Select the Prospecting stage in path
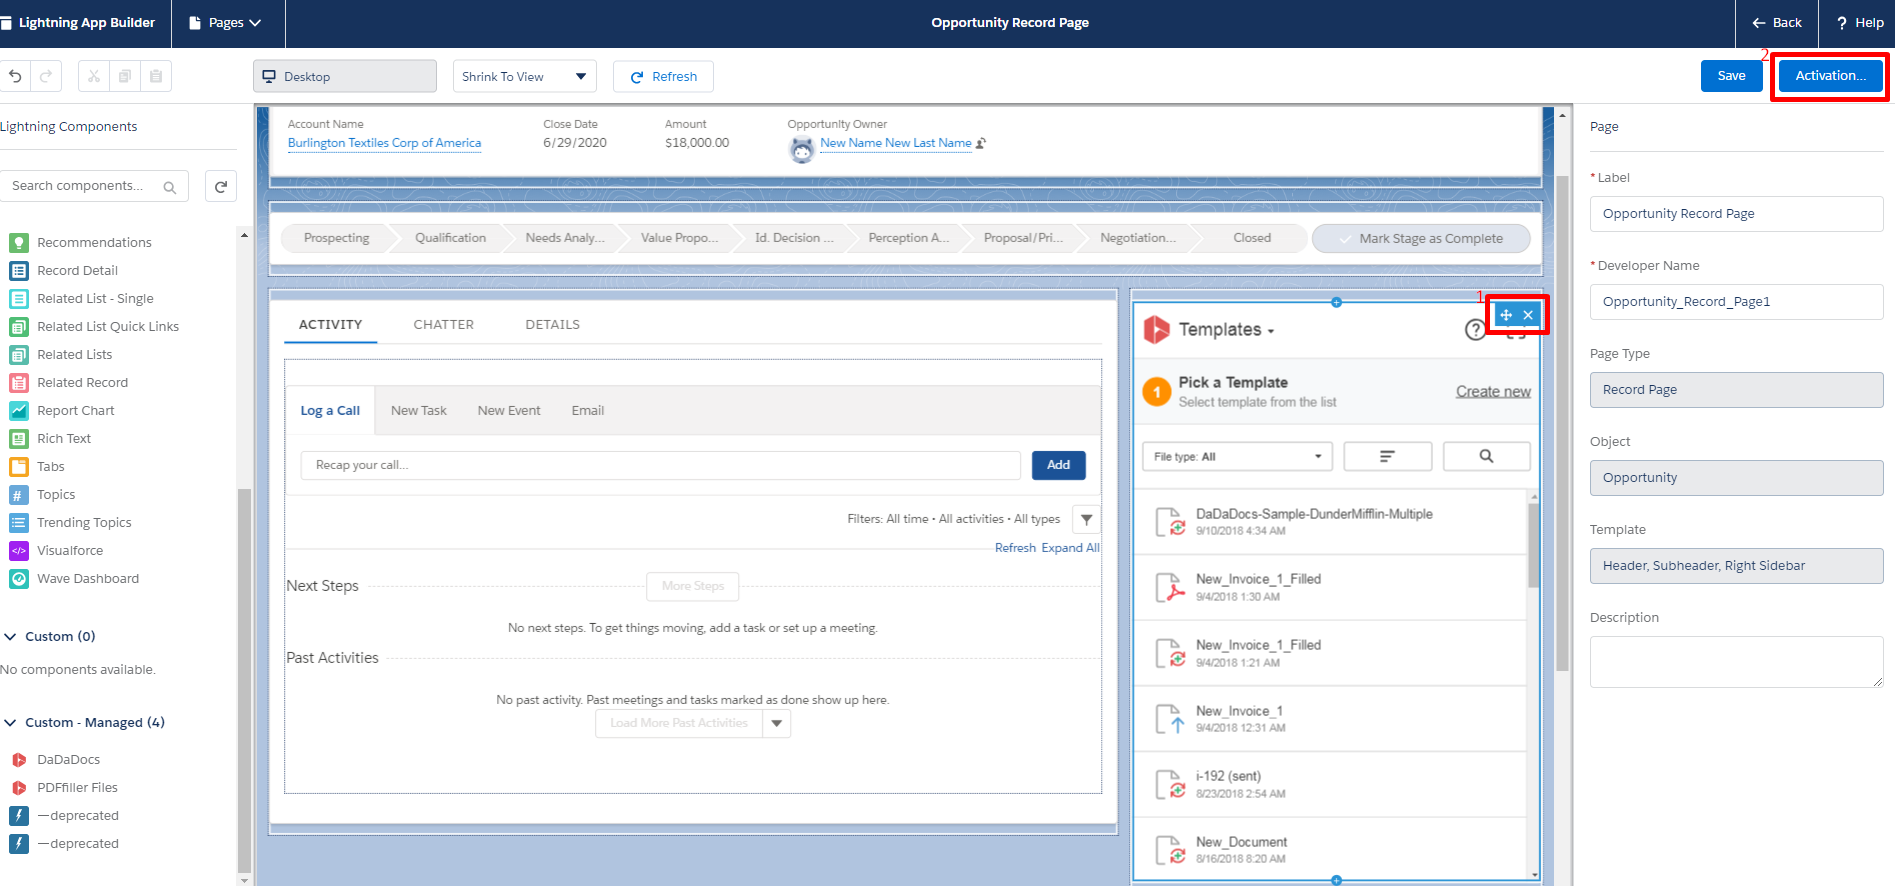Viewport: 1895px width, 886px height. [336, 238]
